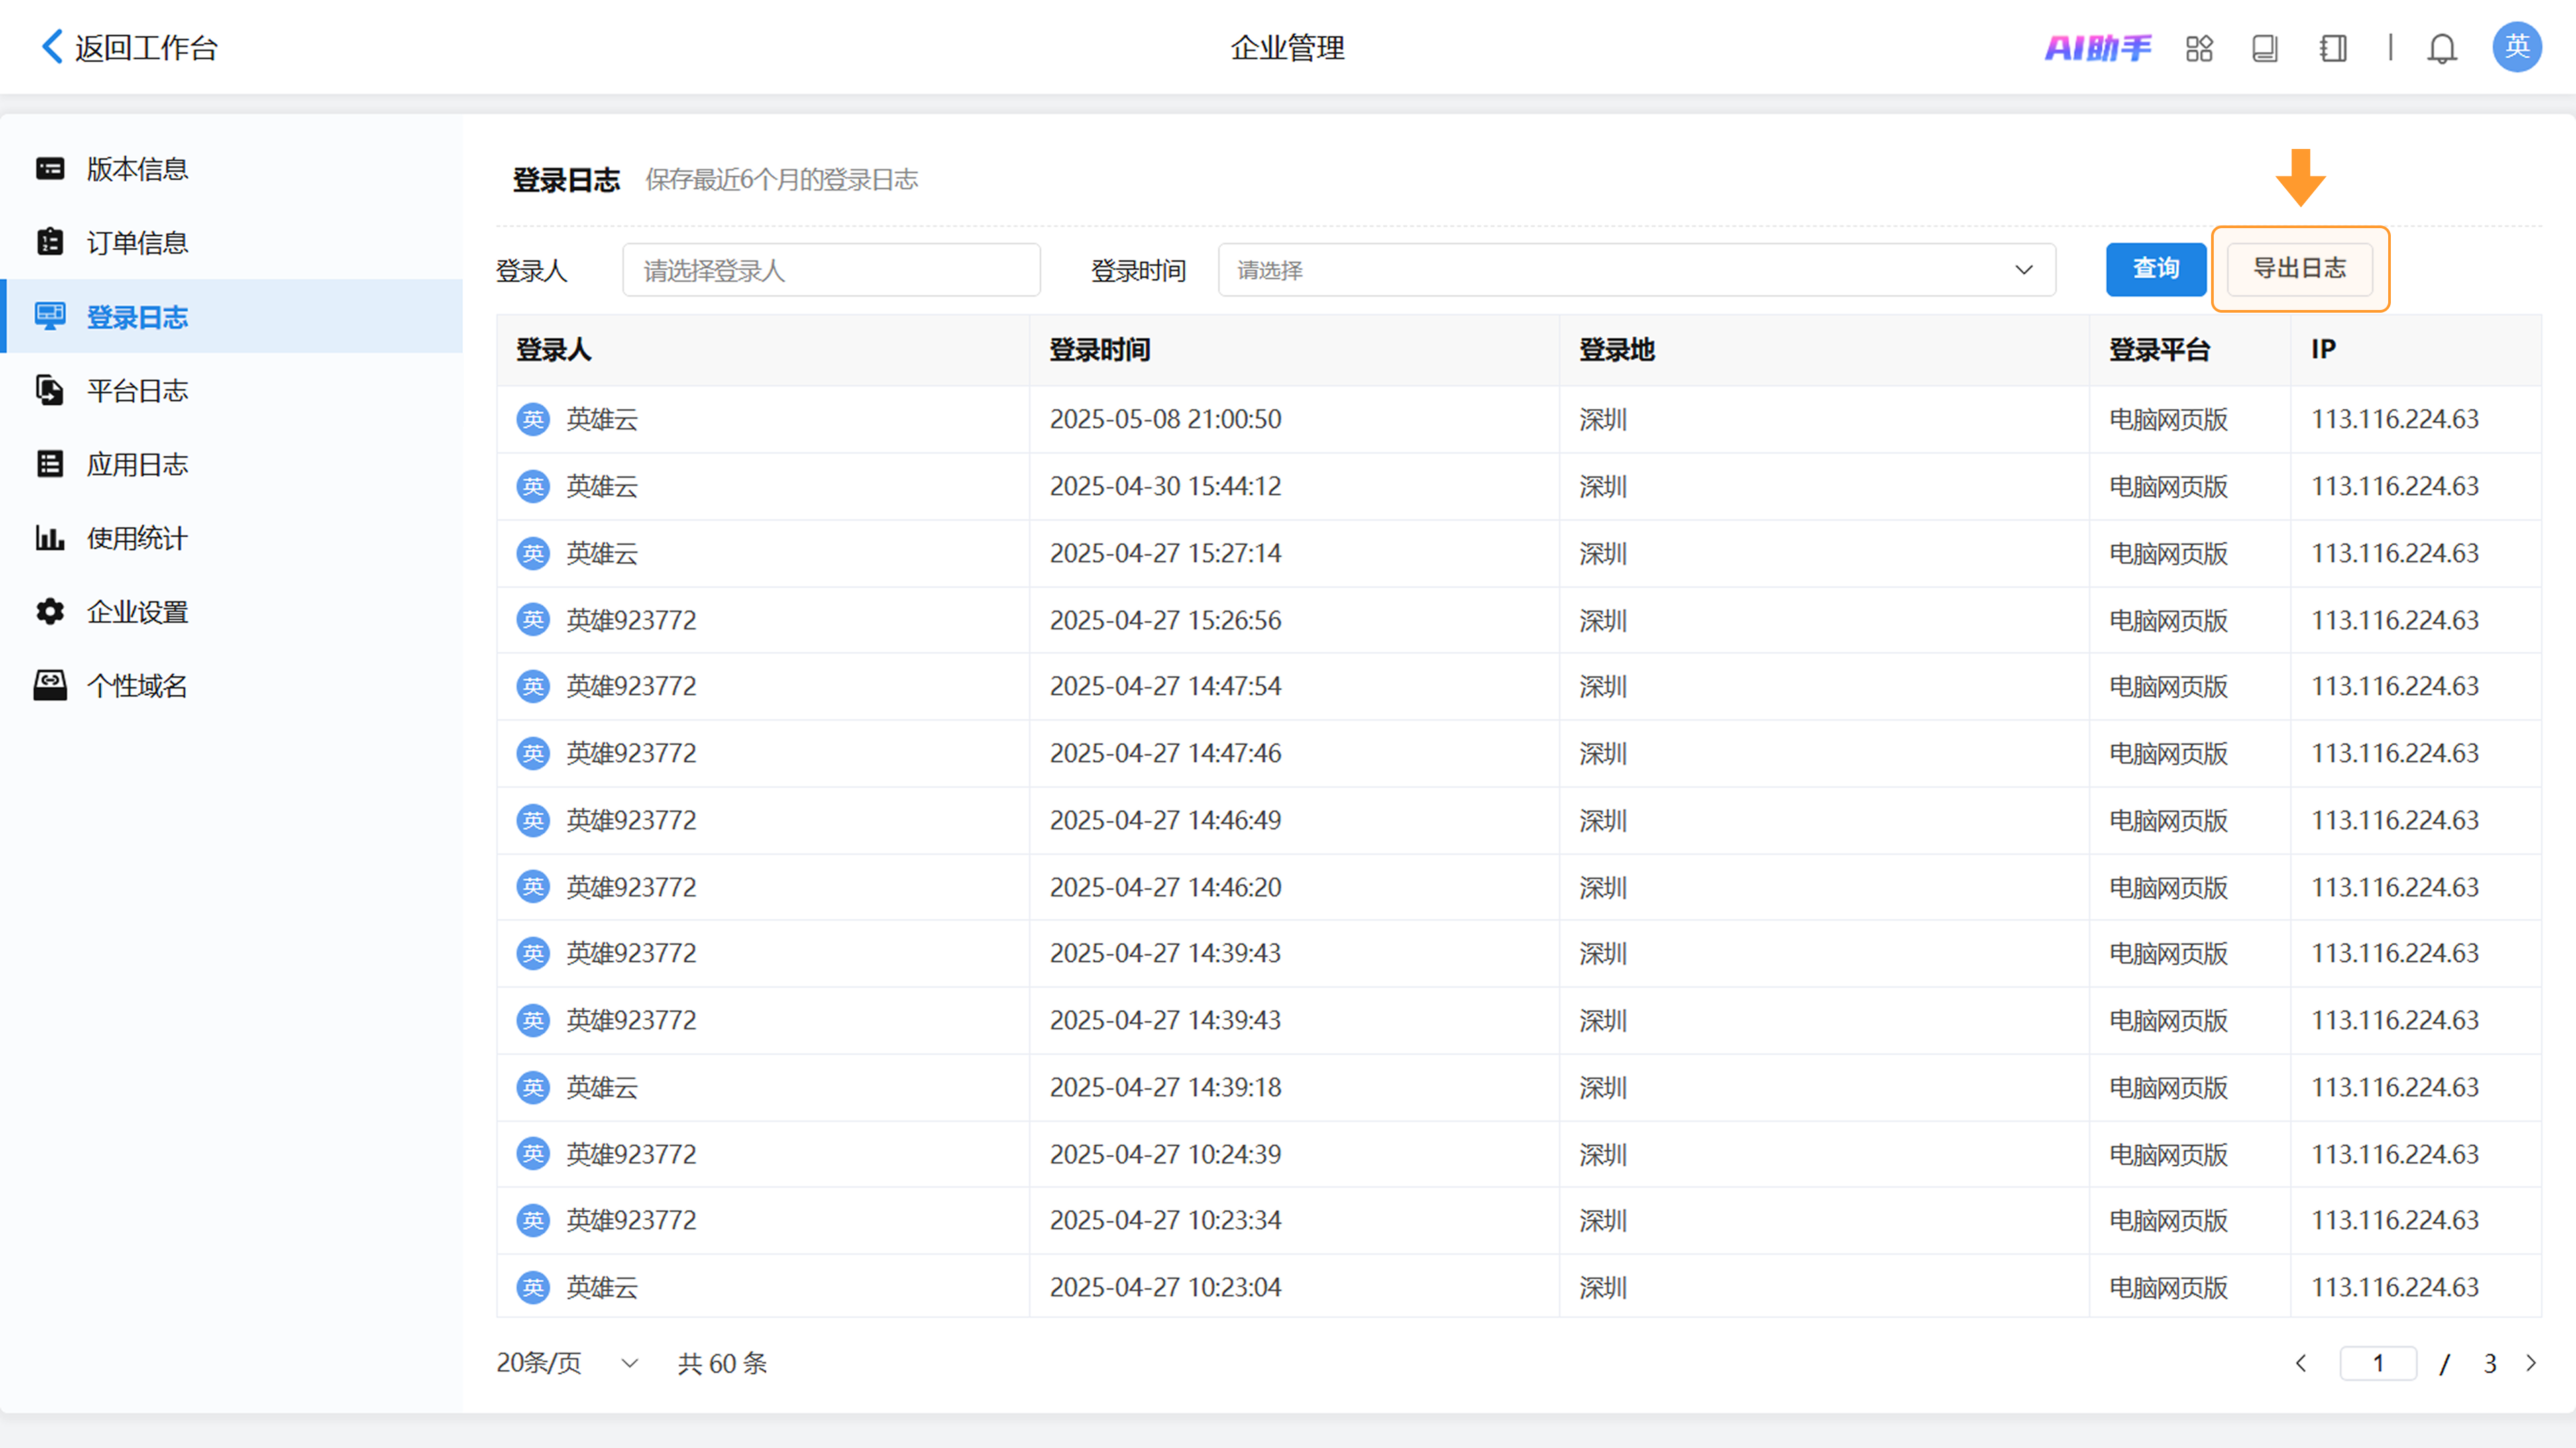Open the AI助手 assistant
Screen dimensions: 2576x1448
pyautogui.click(x=2097, y=47)
